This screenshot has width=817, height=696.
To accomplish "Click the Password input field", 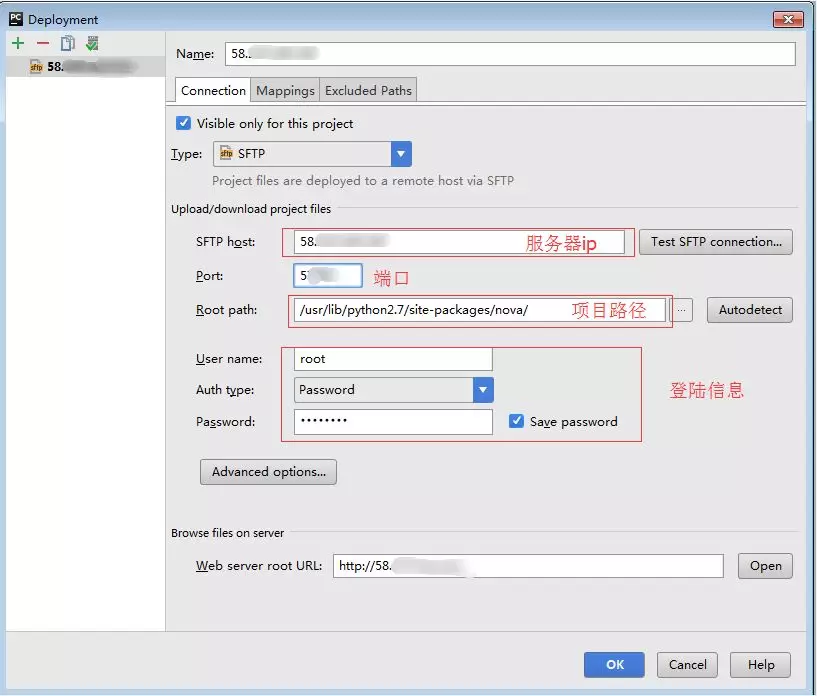I will point(393,421).
